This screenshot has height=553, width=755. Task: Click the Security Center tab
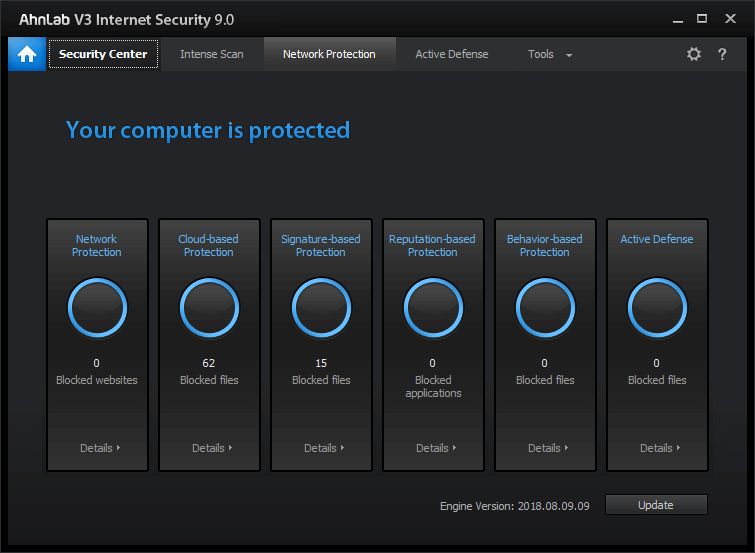(x=103, y=54)
